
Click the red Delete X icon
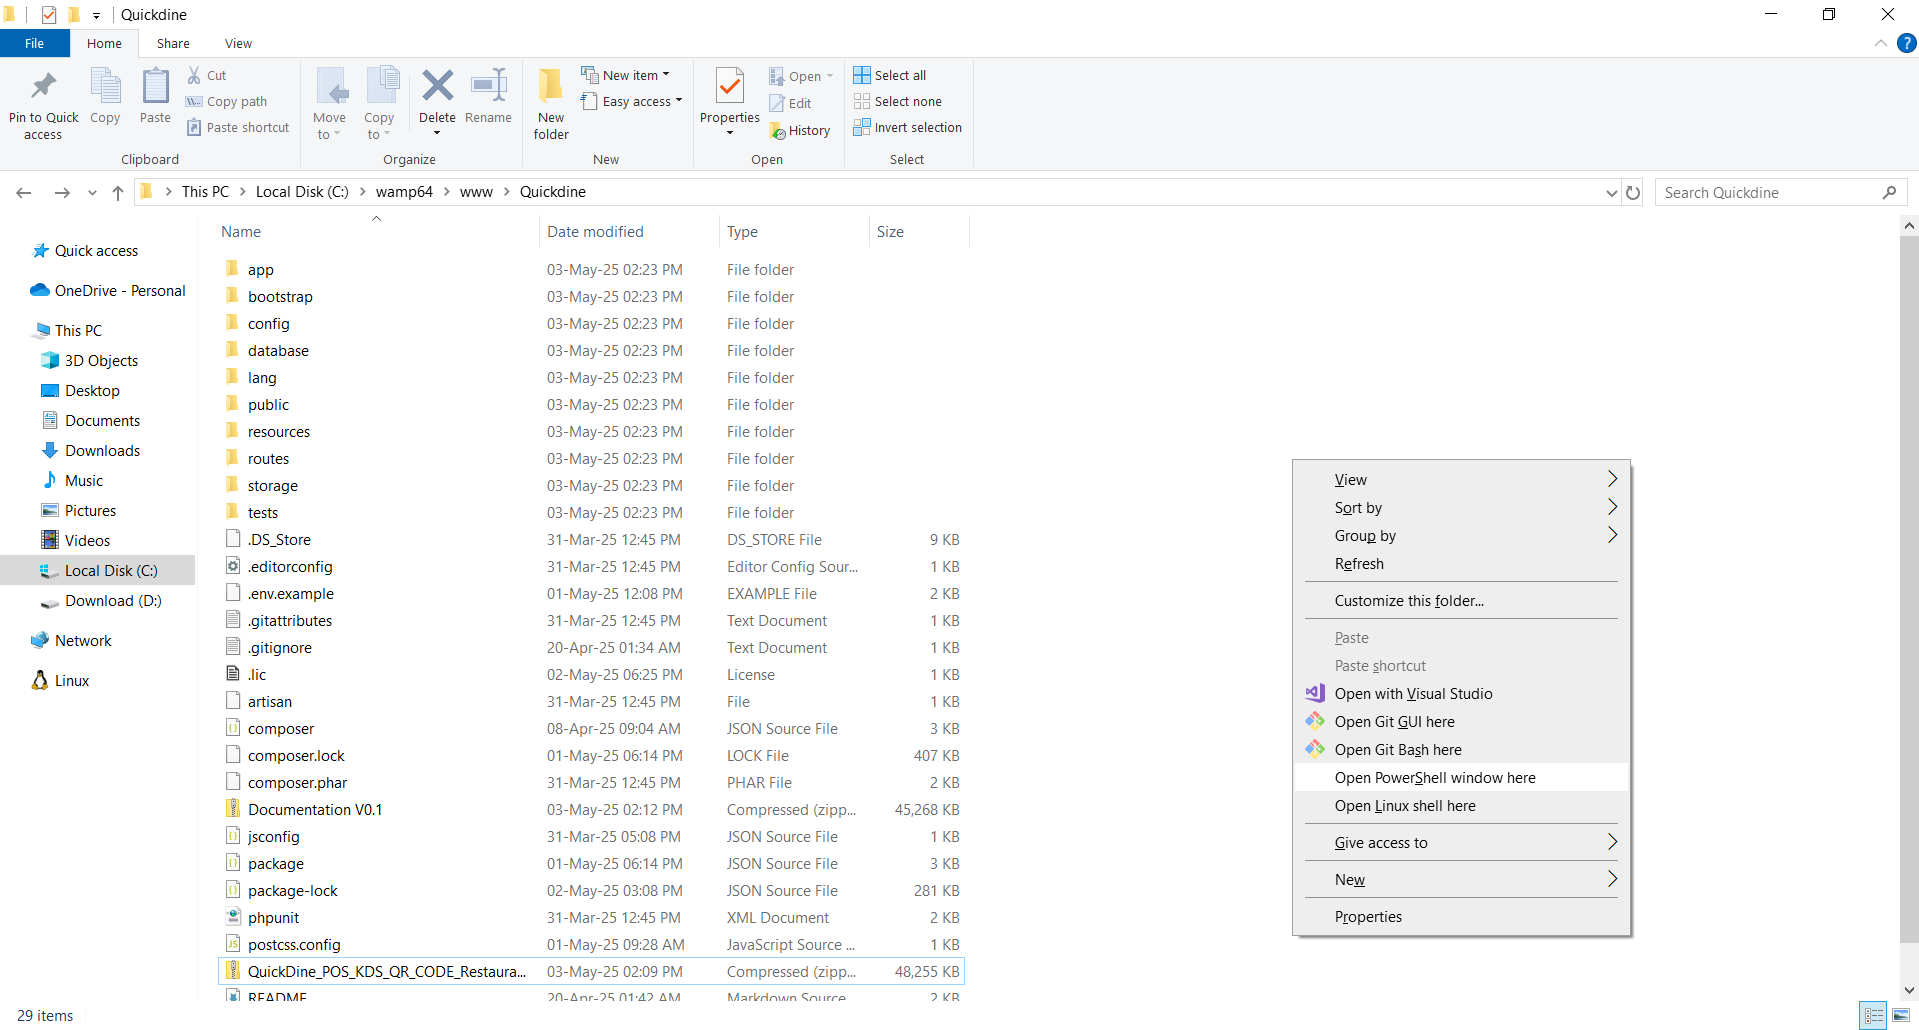pos(437,86)
